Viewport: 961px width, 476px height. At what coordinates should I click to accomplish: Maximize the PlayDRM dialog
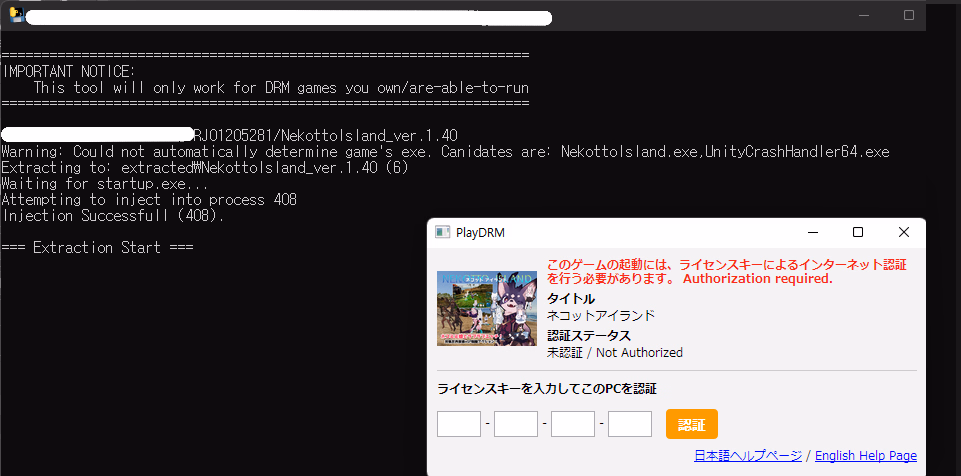858,232
